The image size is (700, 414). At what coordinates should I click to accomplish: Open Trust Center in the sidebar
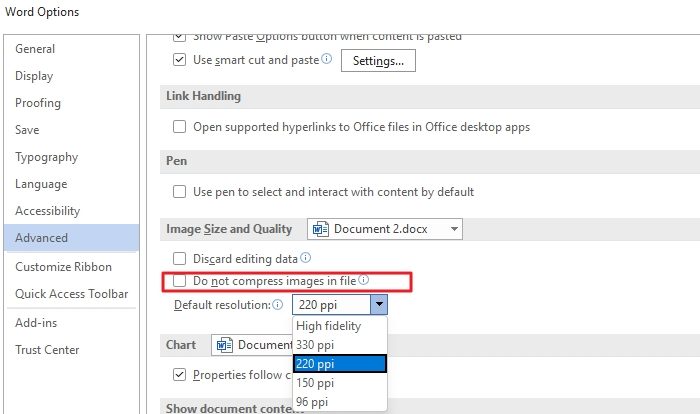coord(47,350)
